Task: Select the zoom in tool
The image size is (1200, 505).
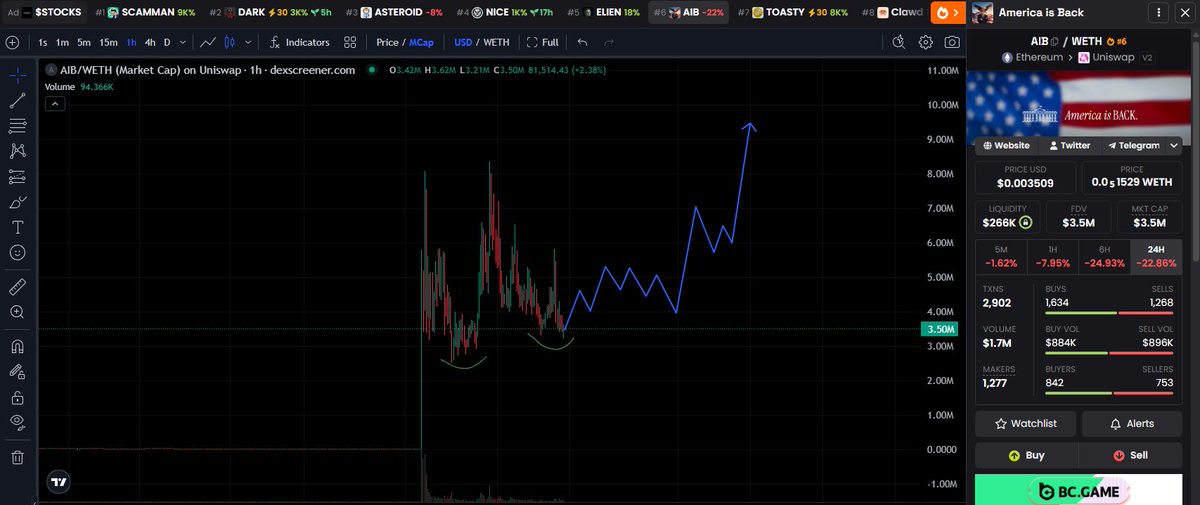Action: tap(17, 312)
